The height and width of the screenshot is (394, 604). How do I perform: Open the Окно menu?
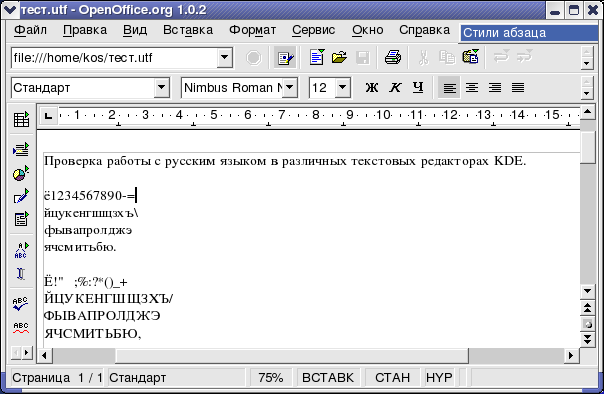367,30
